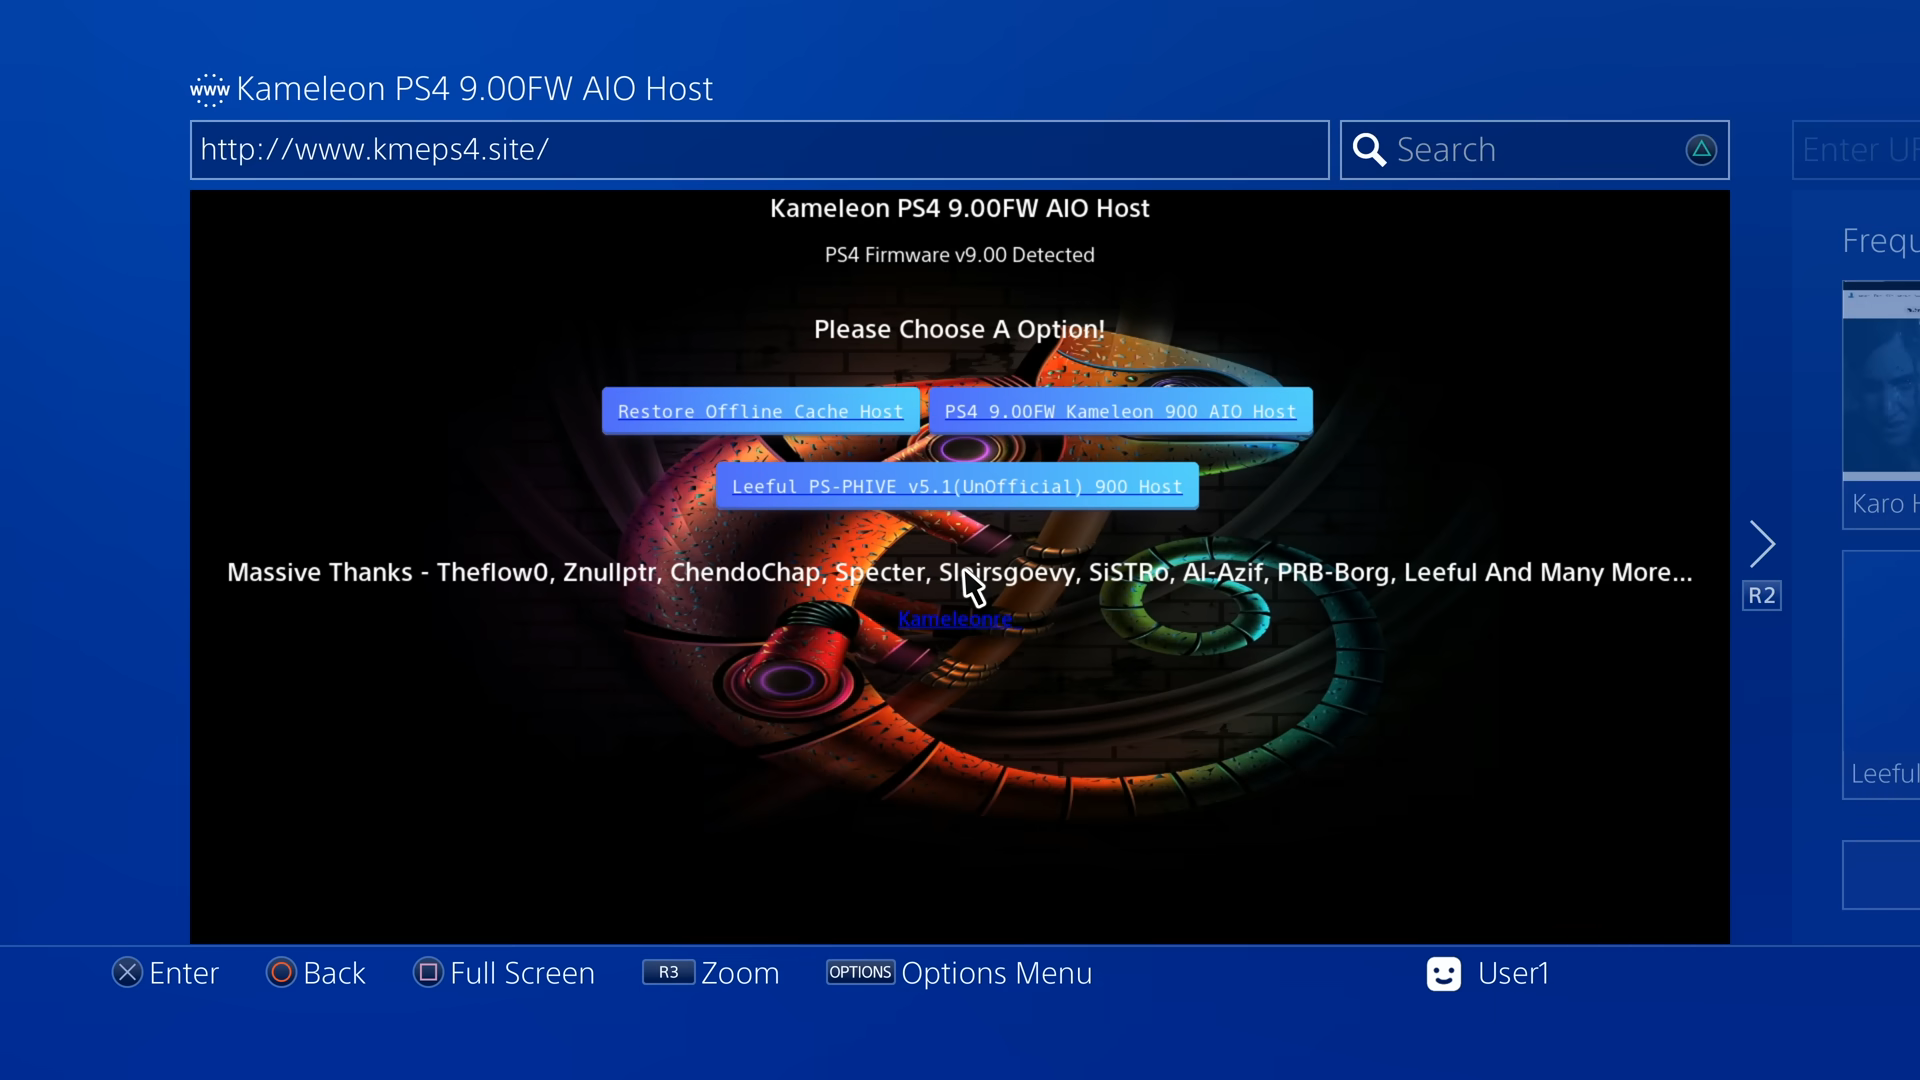Viewport: 1920px width, 1080px height.
Task: Click the User1 profile icon
Action: coord(1443,973)
